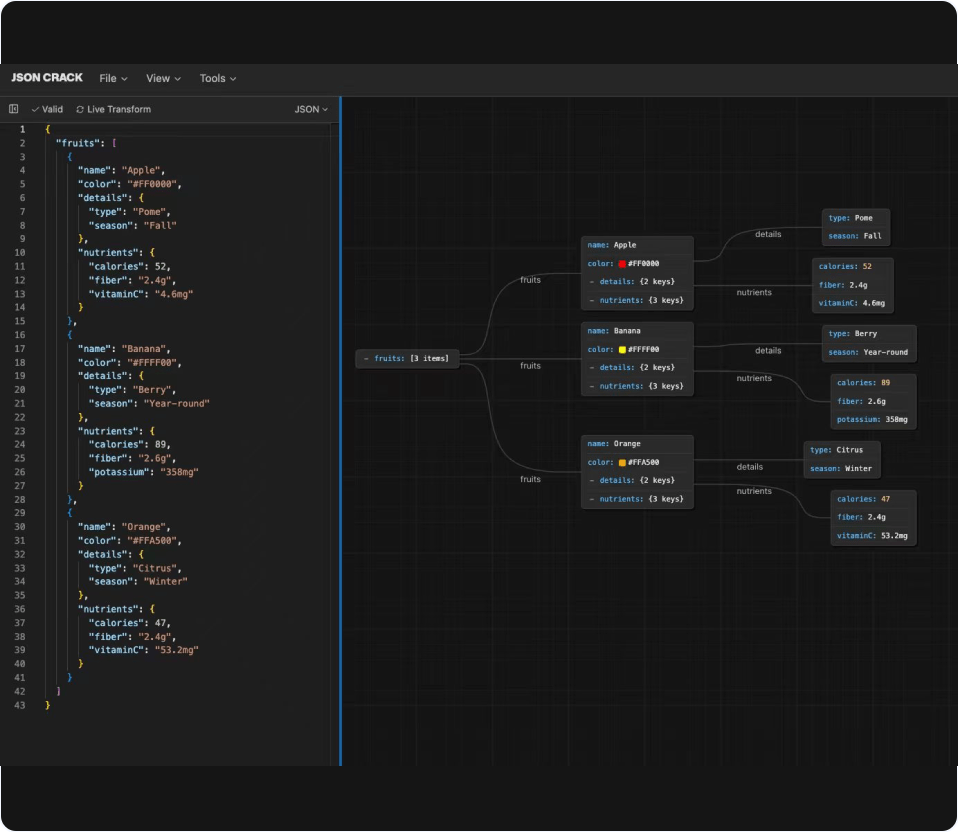The width and height of the screenshot is (958, 832).
Task: Click the red #FF0000 color swatch
Action: coord(622,264)
